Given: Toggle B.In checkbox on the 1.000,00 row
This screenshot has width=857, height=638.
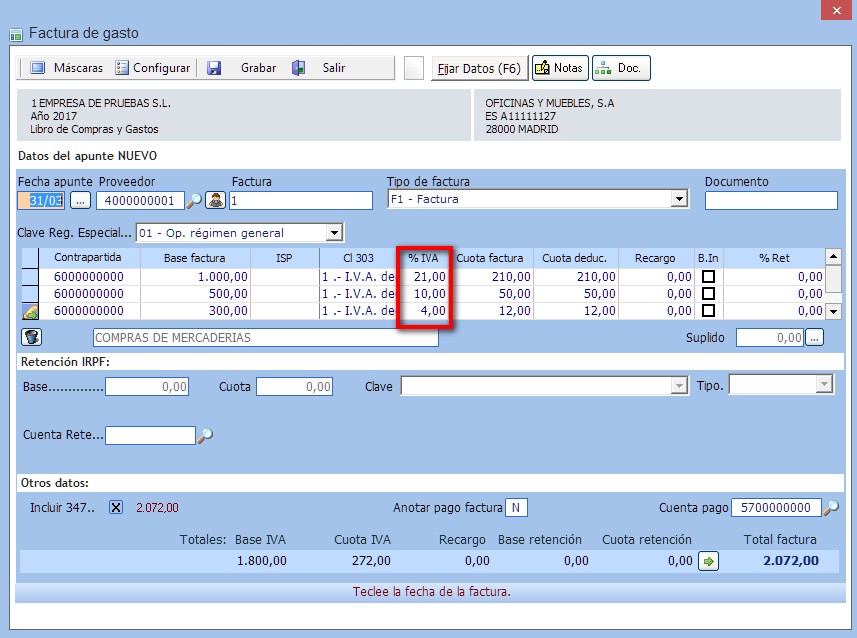Looking at the screenshot, I should (708, 277).
